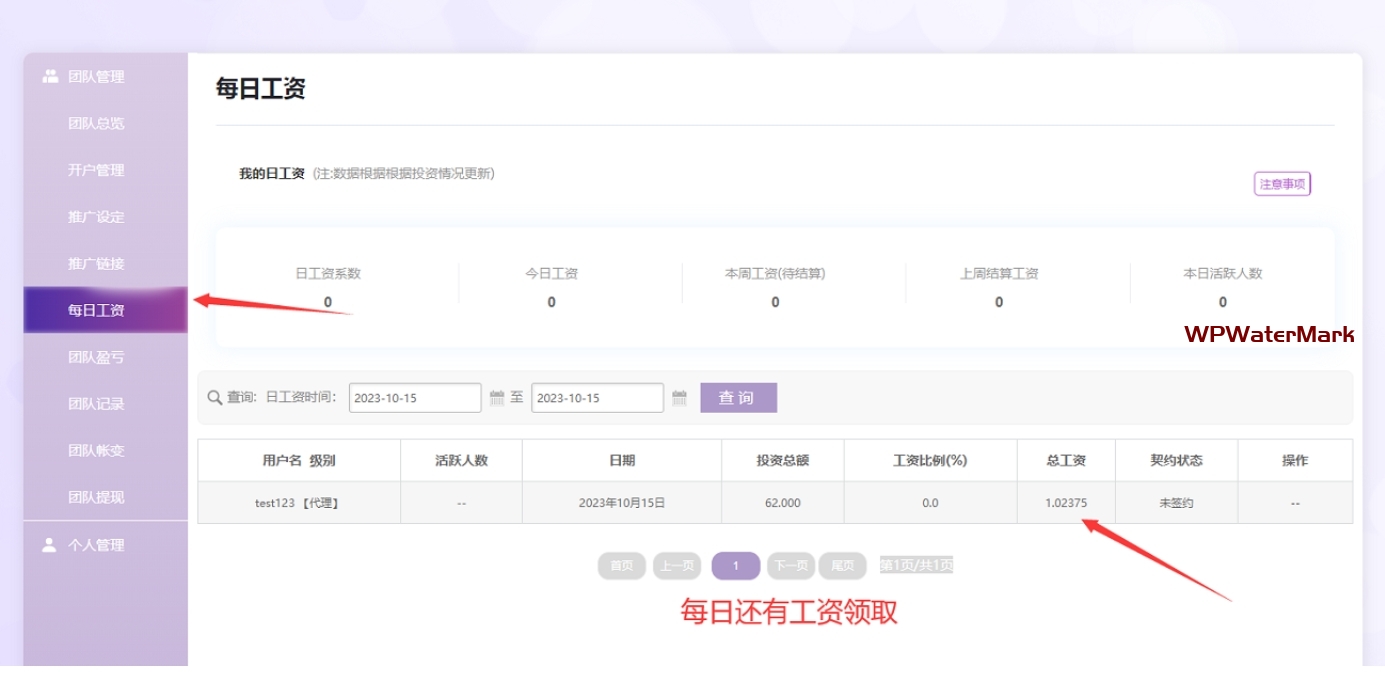Click the personal management user icon
This screenshot has width=1385, height=685.
[49, 545]
